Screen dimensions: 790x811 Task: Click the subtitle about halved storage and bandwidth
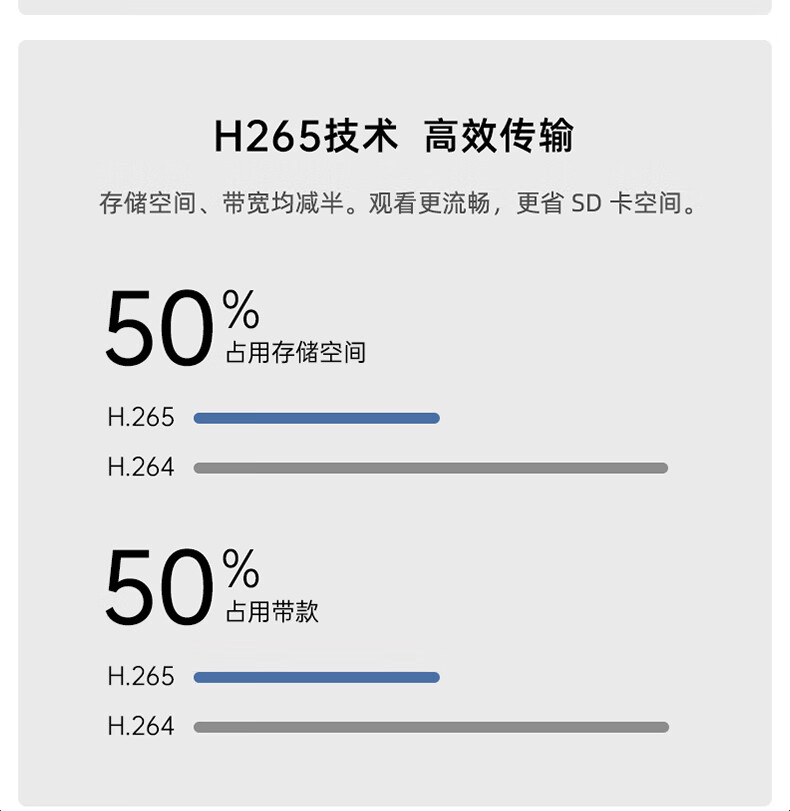pyautogui.click(x=397, y=203)
